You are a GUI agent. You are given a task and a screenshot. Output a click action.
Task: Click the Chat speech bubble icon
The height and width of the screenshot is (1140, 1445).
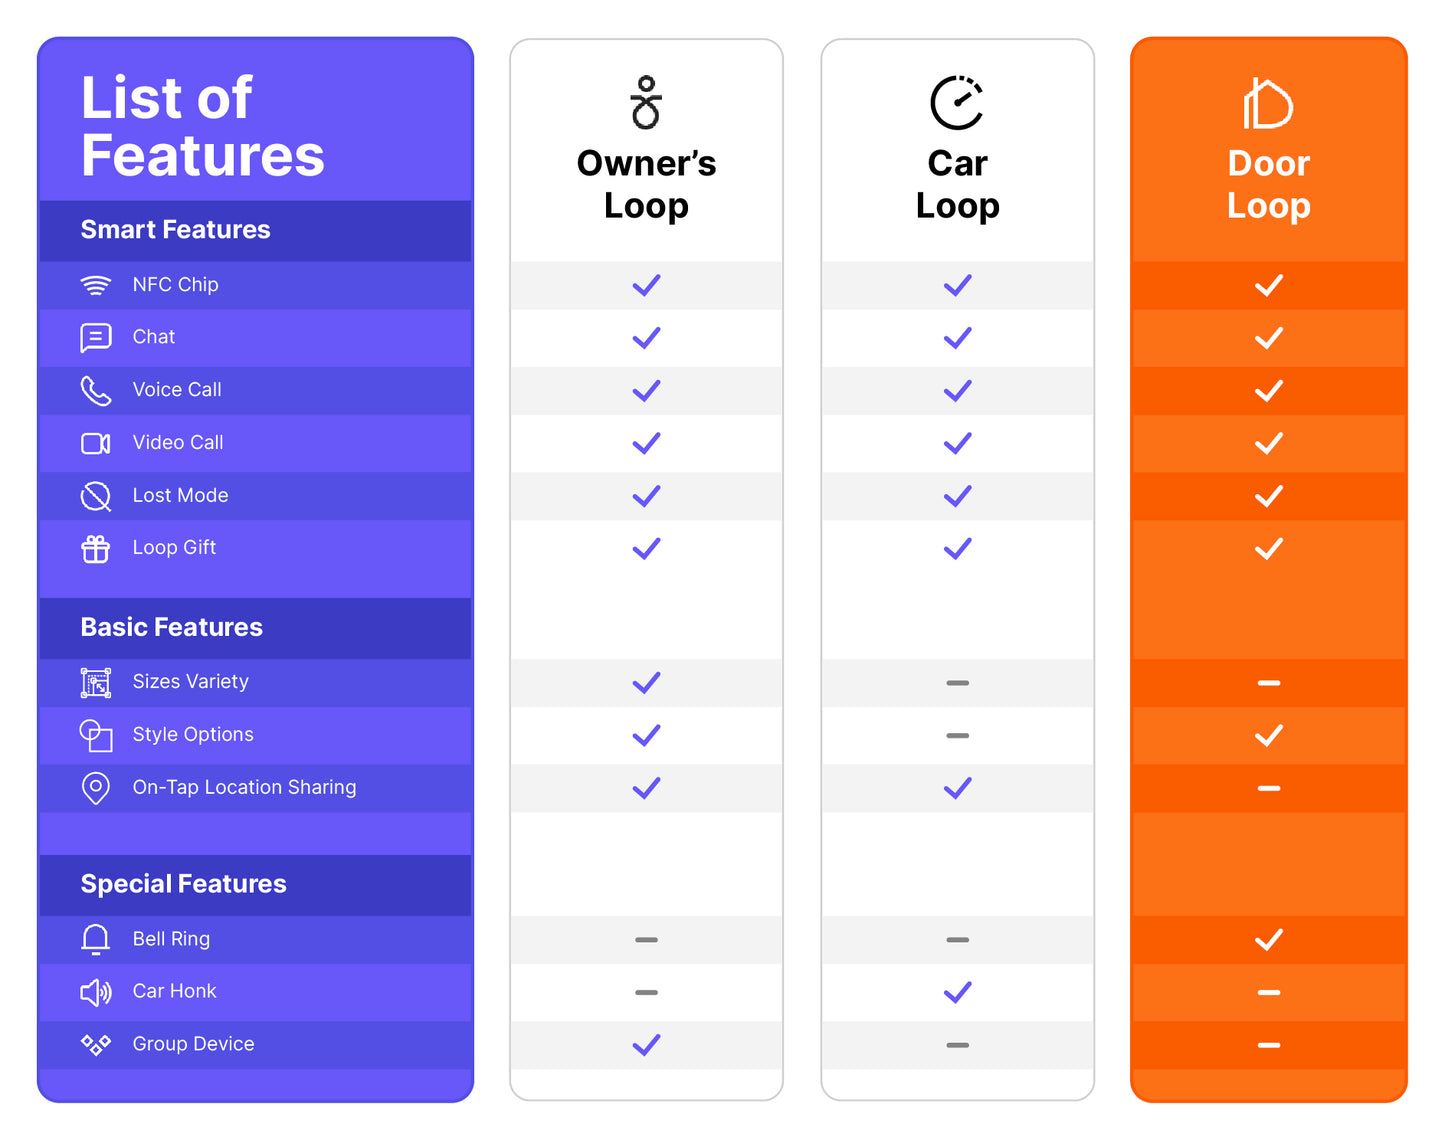[96, 338]
